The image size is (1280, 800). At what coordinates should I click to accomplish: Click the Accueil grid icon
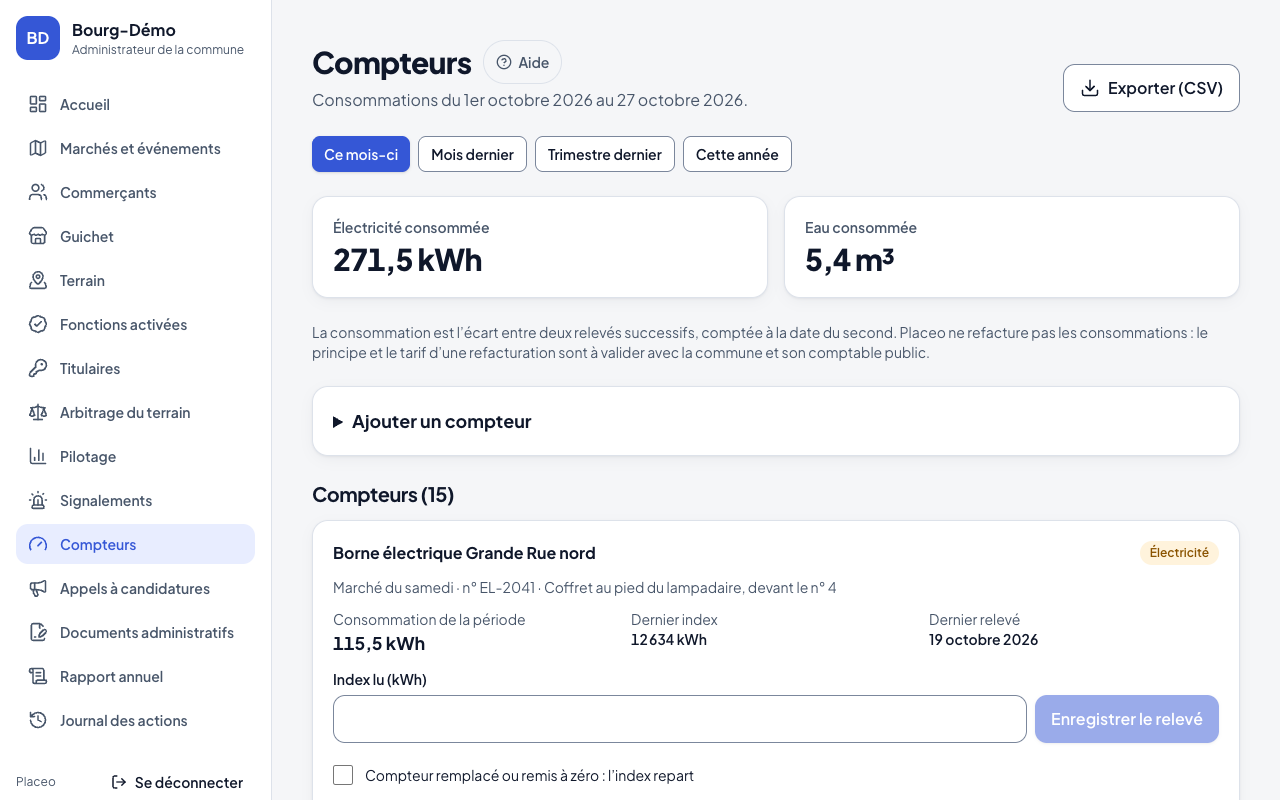point(38,105)
